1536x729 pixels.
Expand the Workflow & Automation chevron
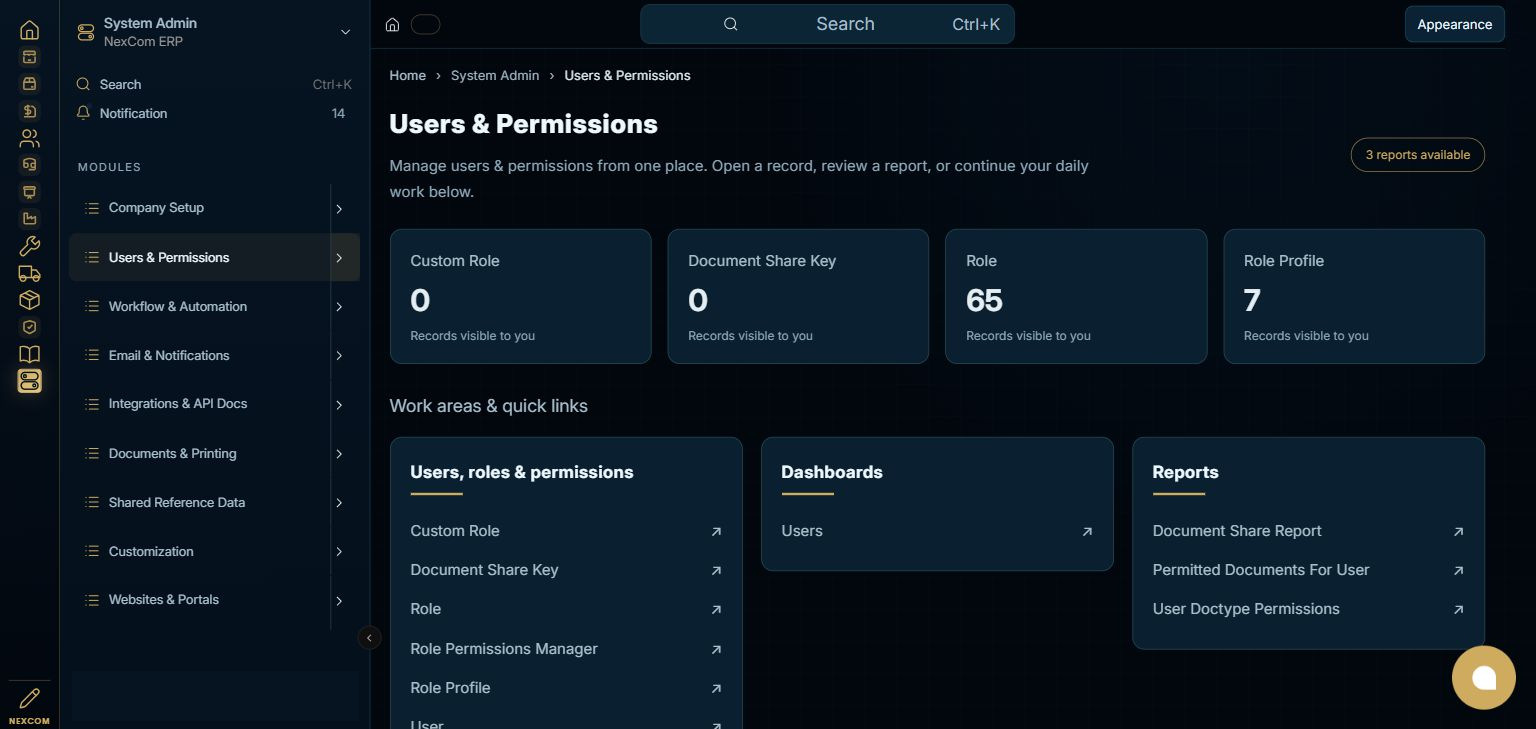click(x=339, y=307)
